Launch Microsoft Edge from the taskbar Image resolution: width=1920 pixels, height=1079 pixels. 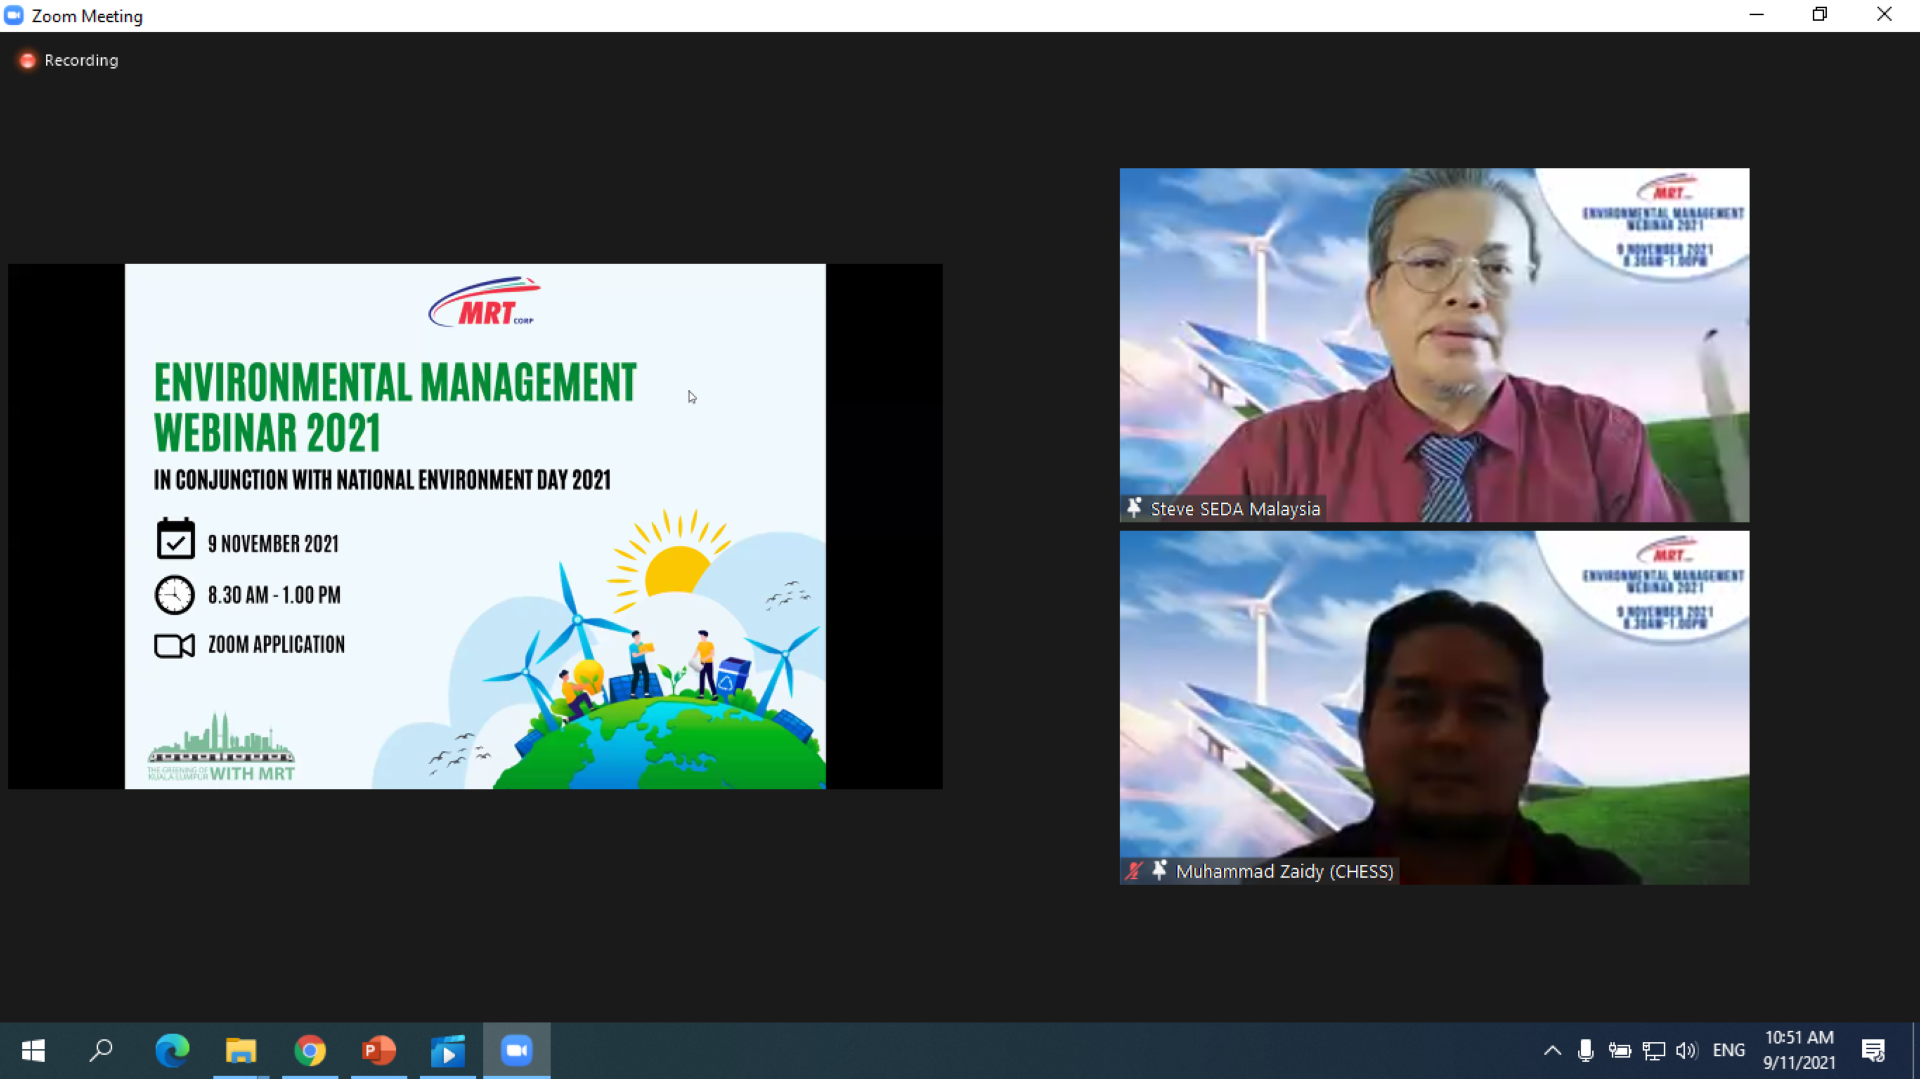172,1050
